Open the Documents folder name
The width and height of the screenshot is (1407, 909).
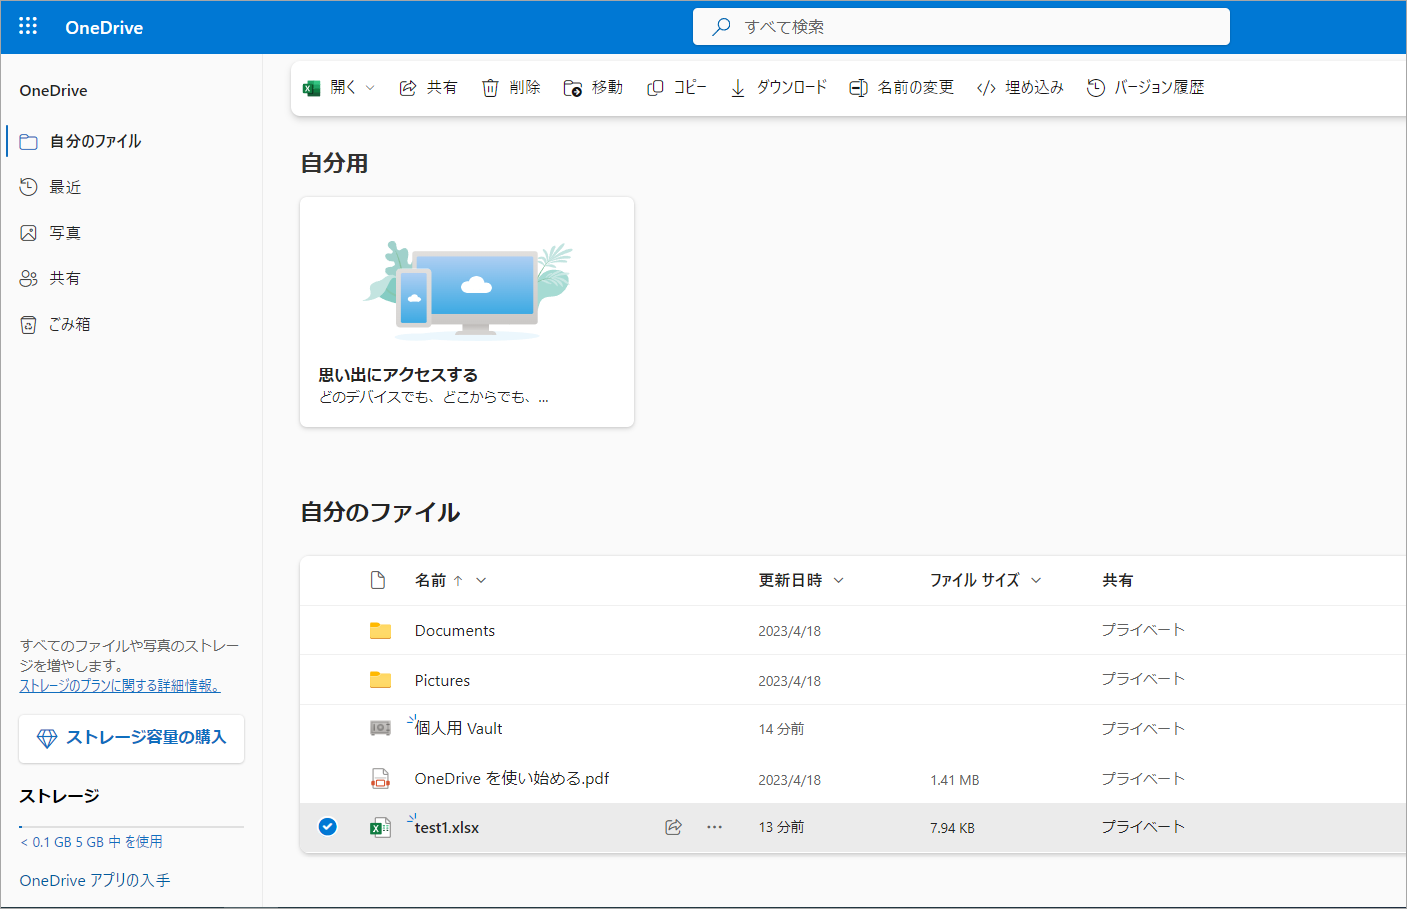coord(455,631)
